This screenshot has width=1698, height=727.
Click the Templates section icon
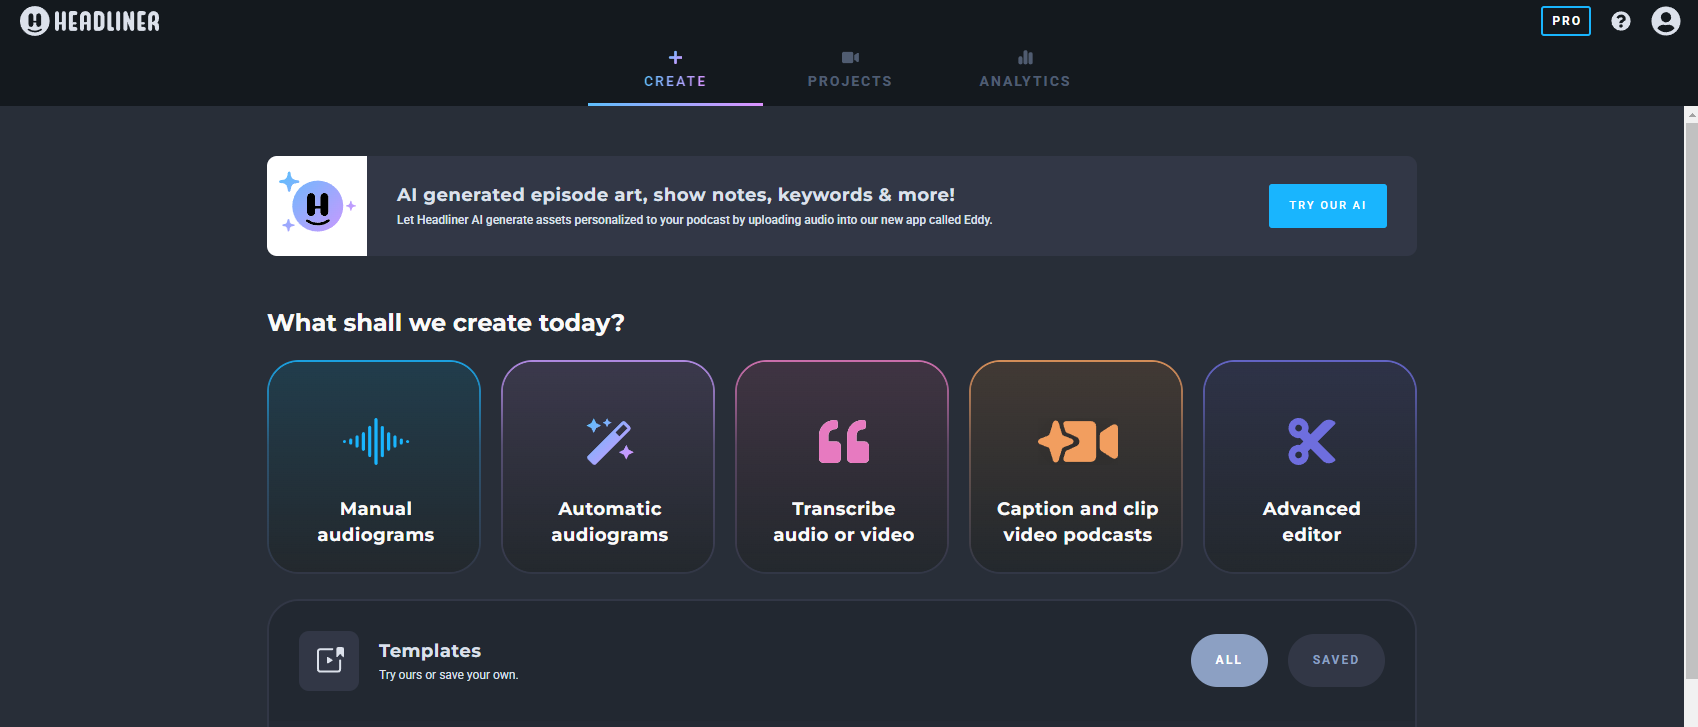329,661
